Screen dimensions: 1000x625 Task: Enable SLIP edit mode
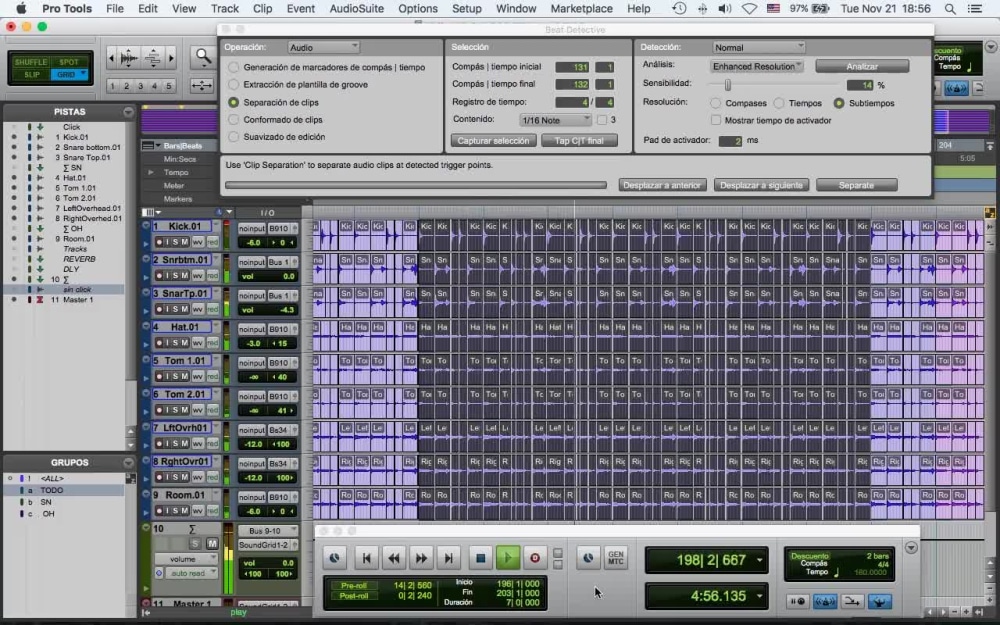click(31, 75)
